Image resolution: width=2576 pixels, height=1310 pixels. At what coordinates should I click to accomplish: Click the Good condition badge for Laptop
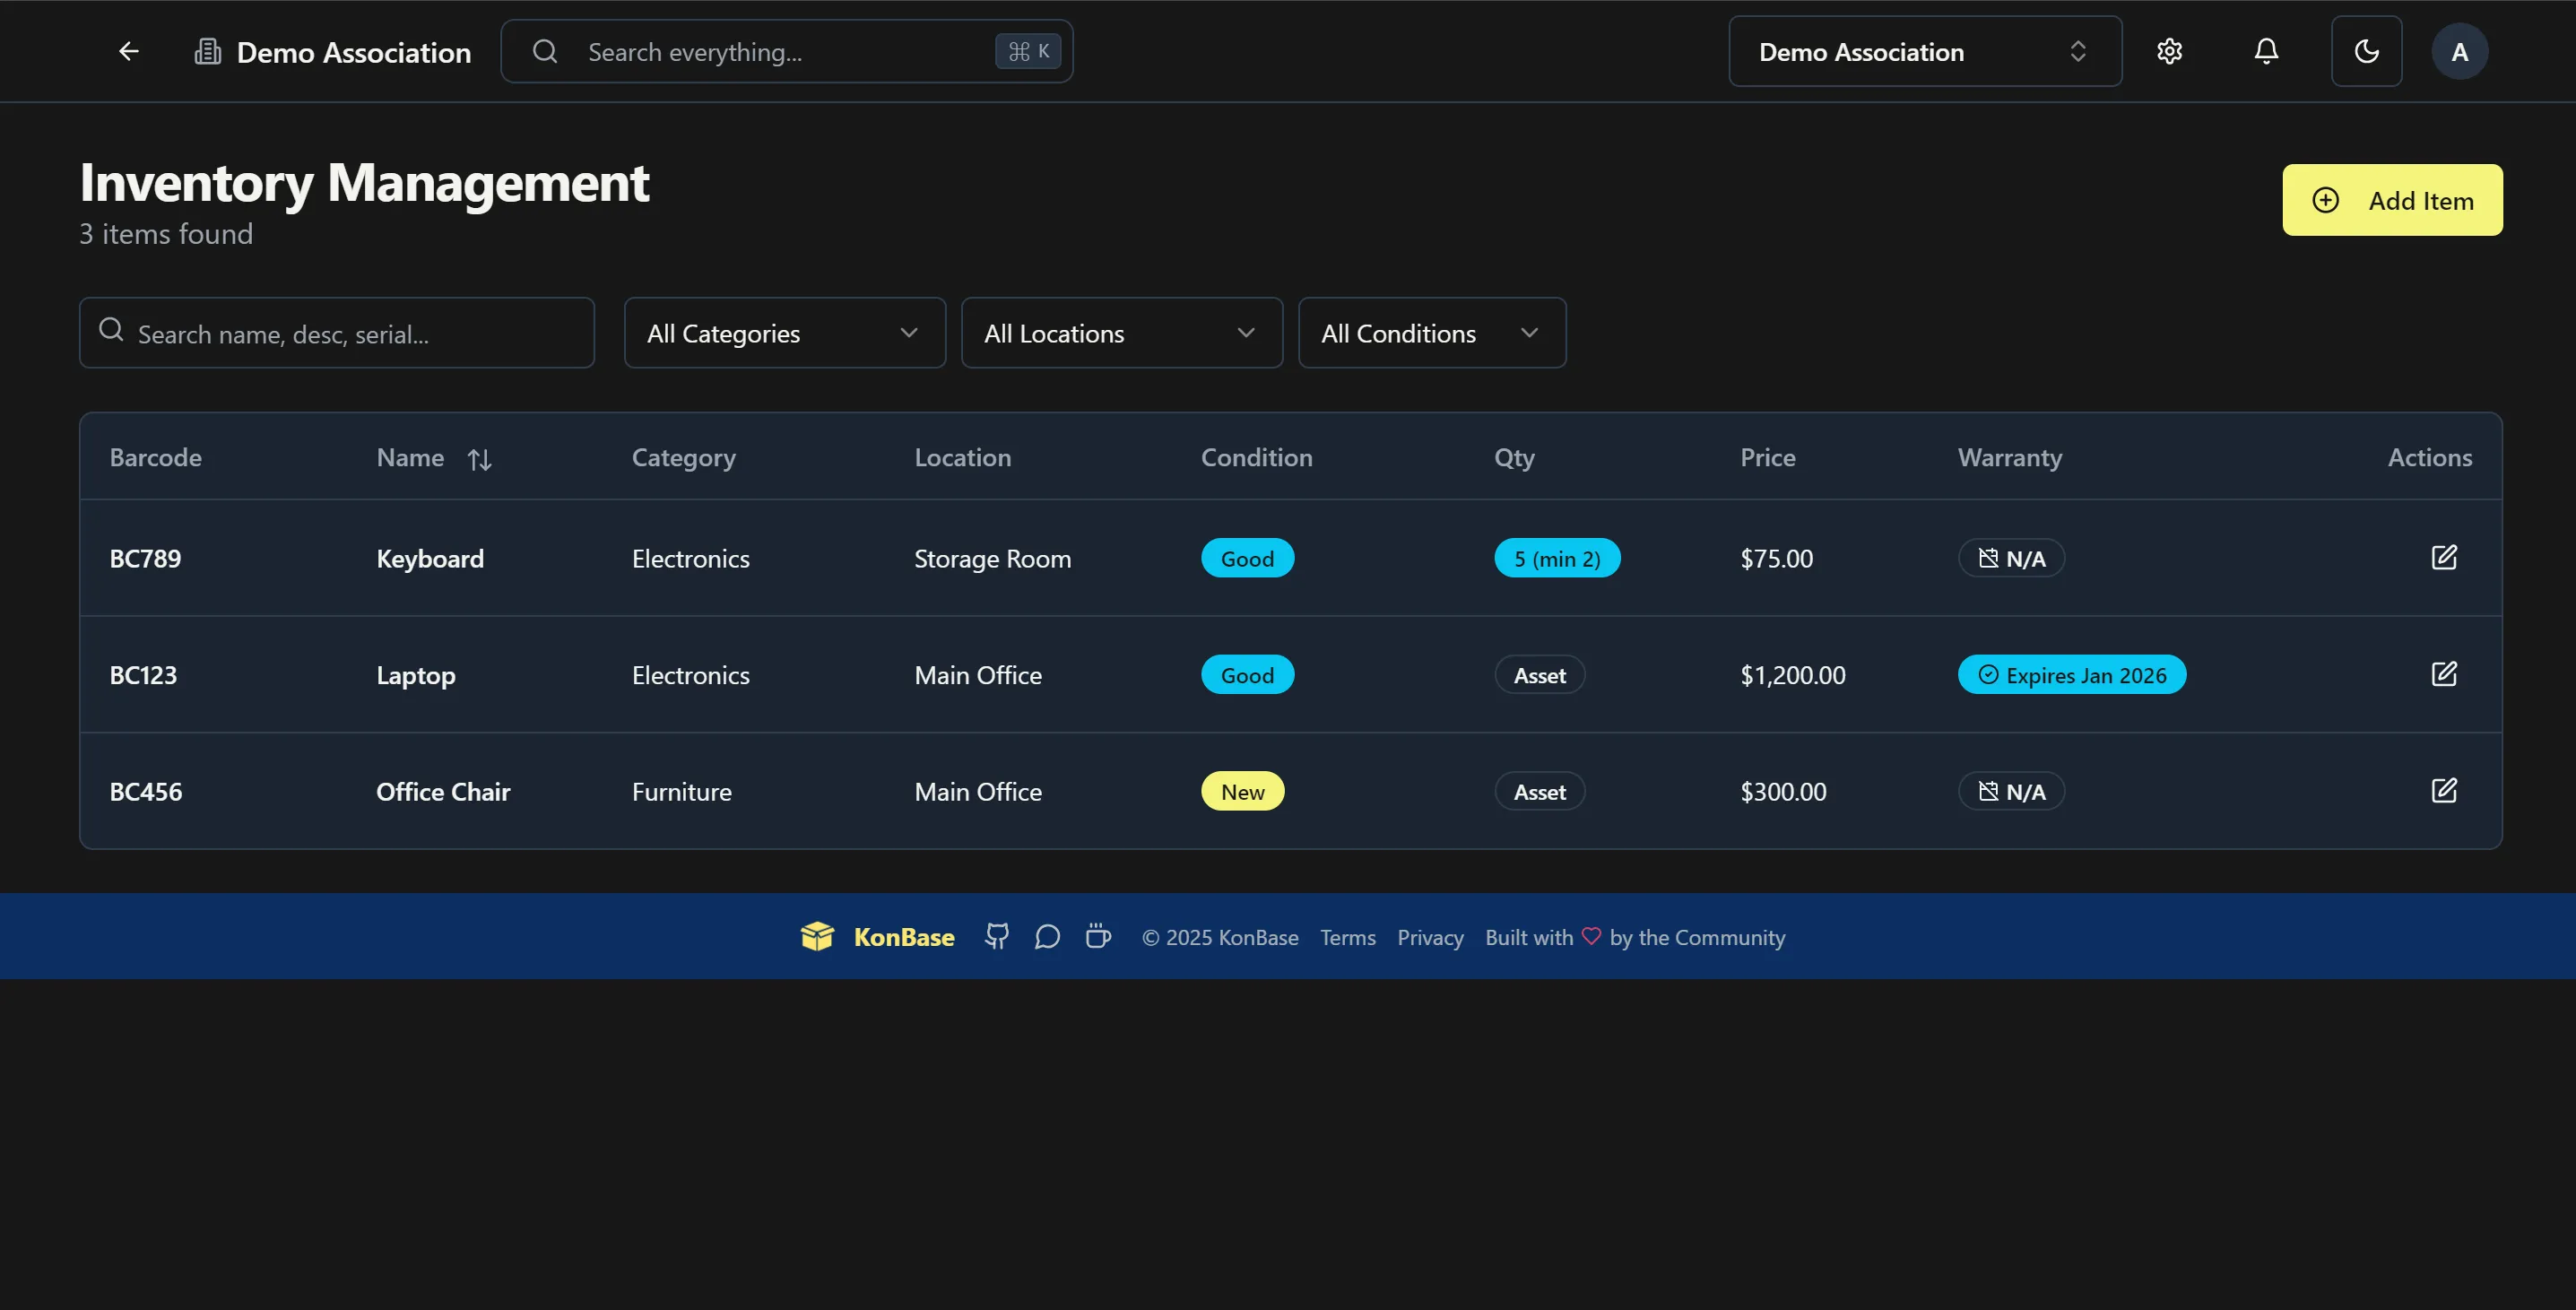click(1246, 674)
